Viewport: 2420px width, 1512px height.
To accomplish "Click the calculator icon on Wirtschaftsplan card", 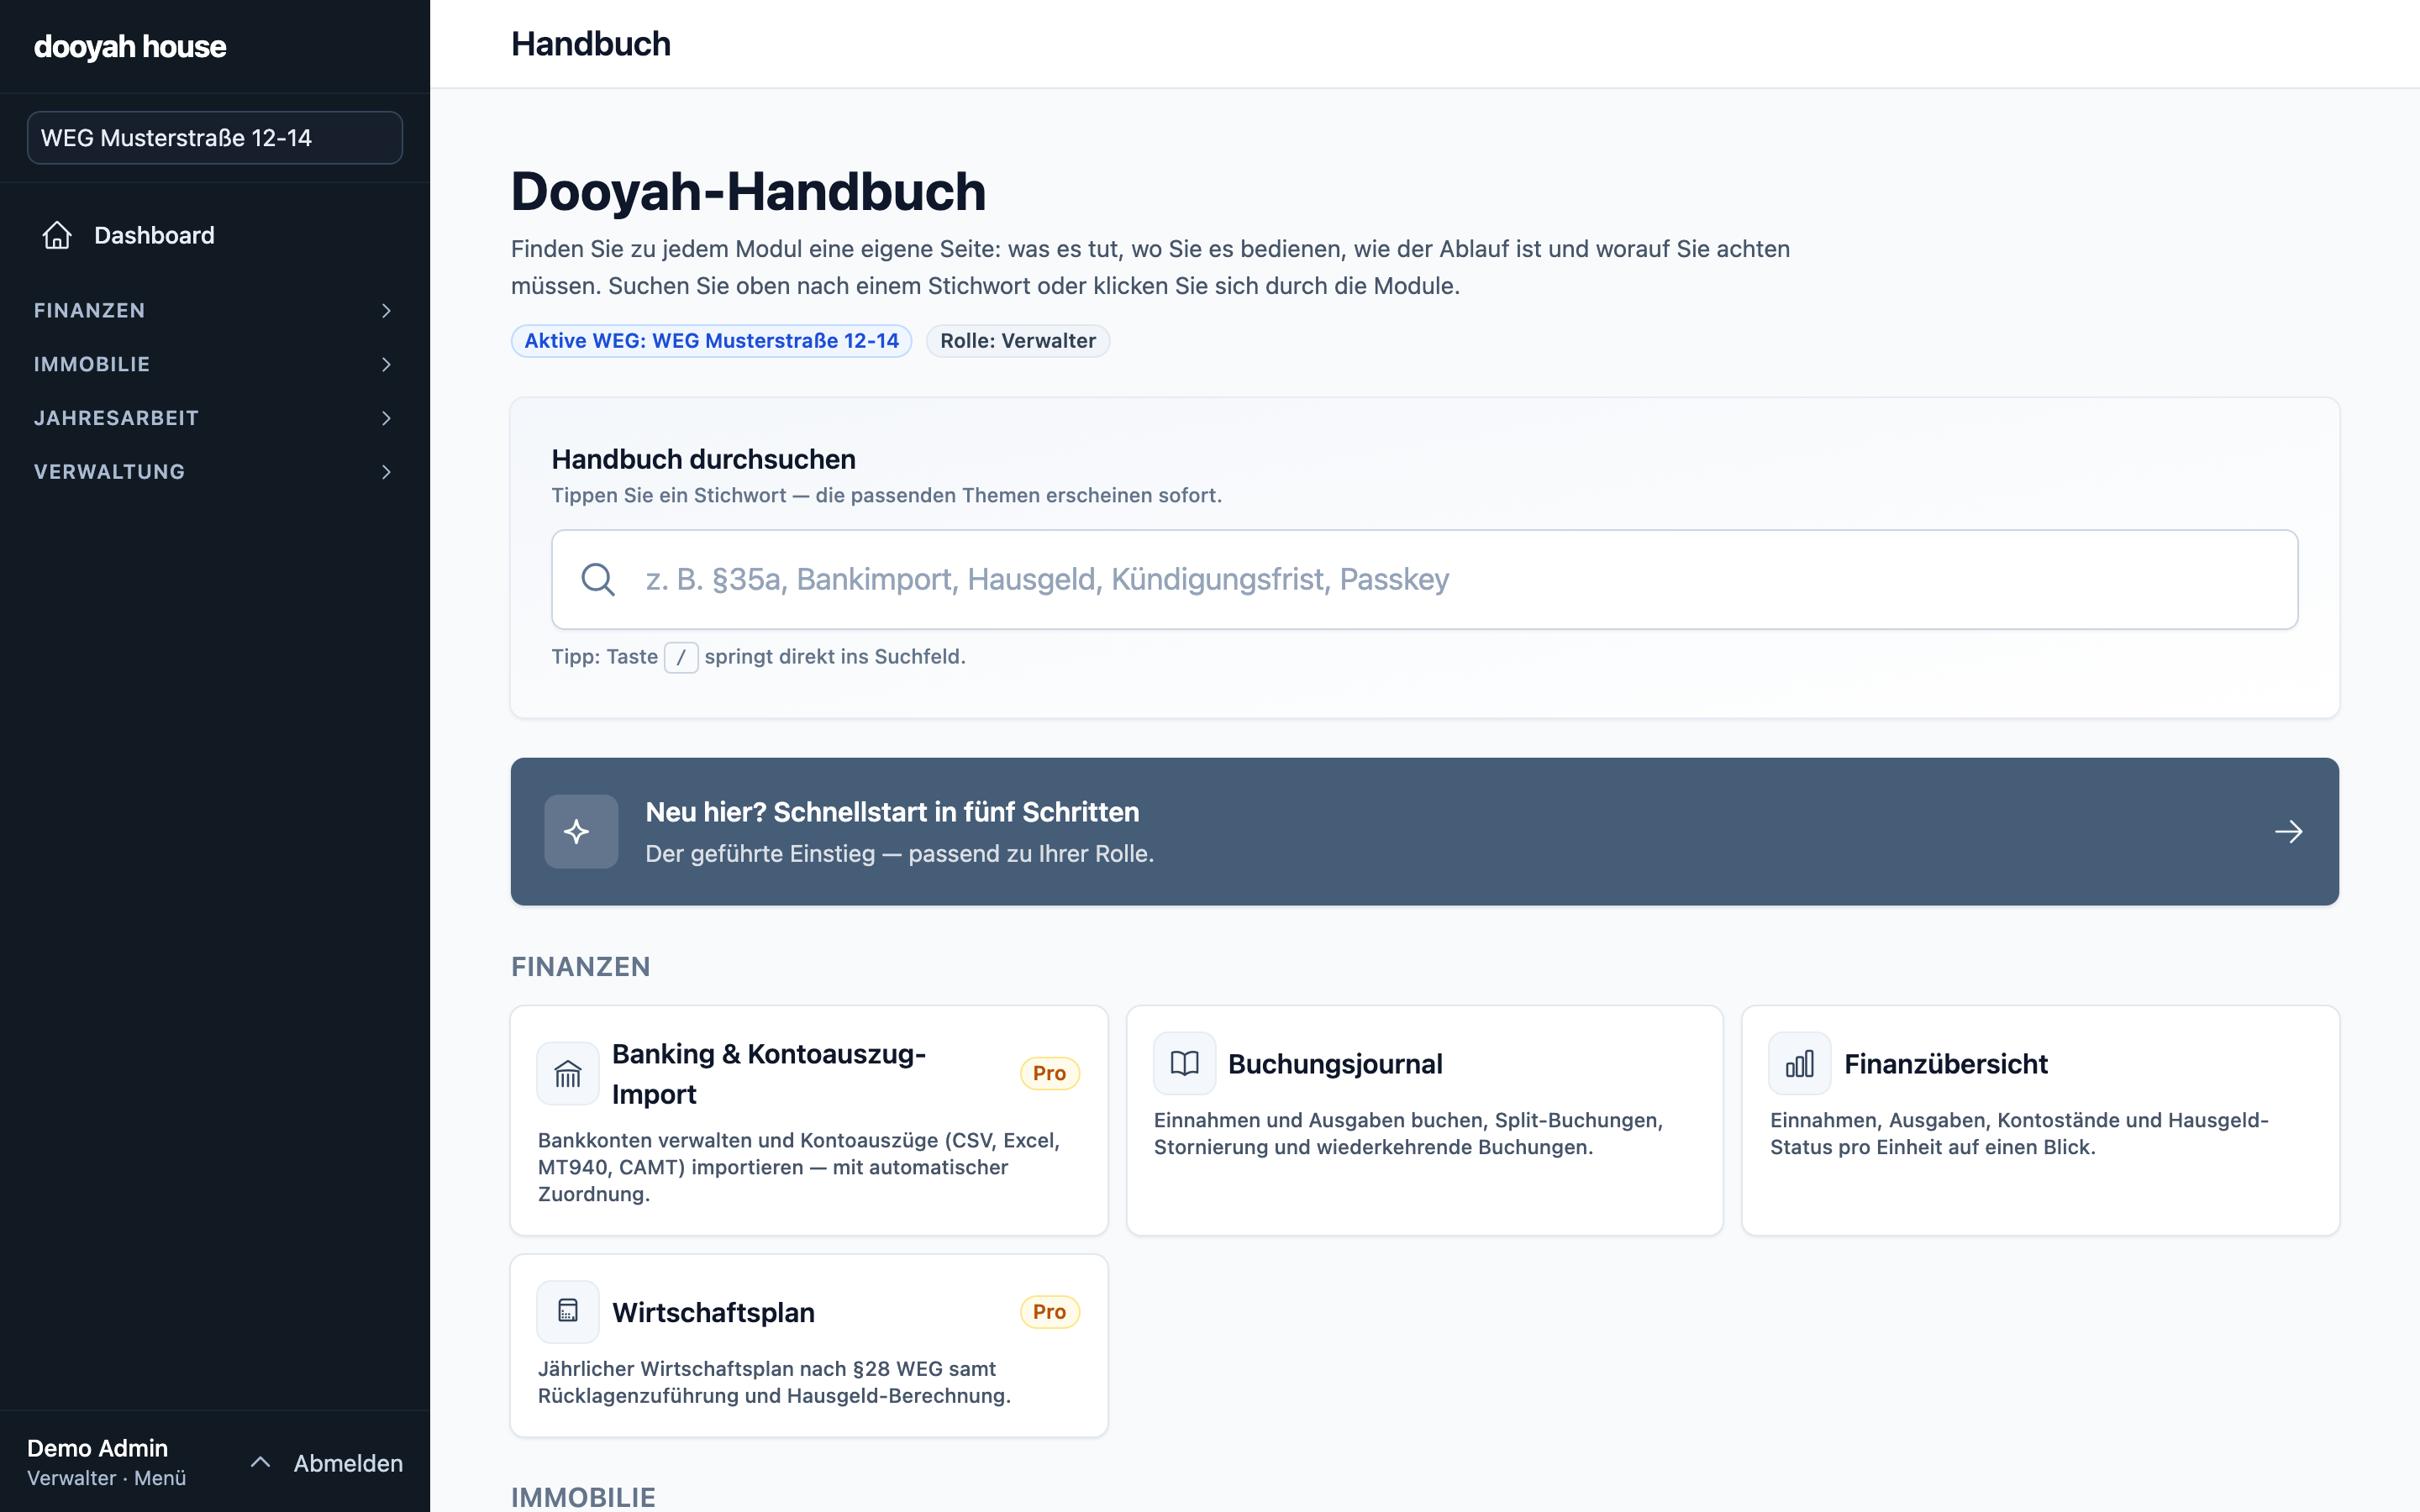I will pyautogui.click(x=568, y=1311).
